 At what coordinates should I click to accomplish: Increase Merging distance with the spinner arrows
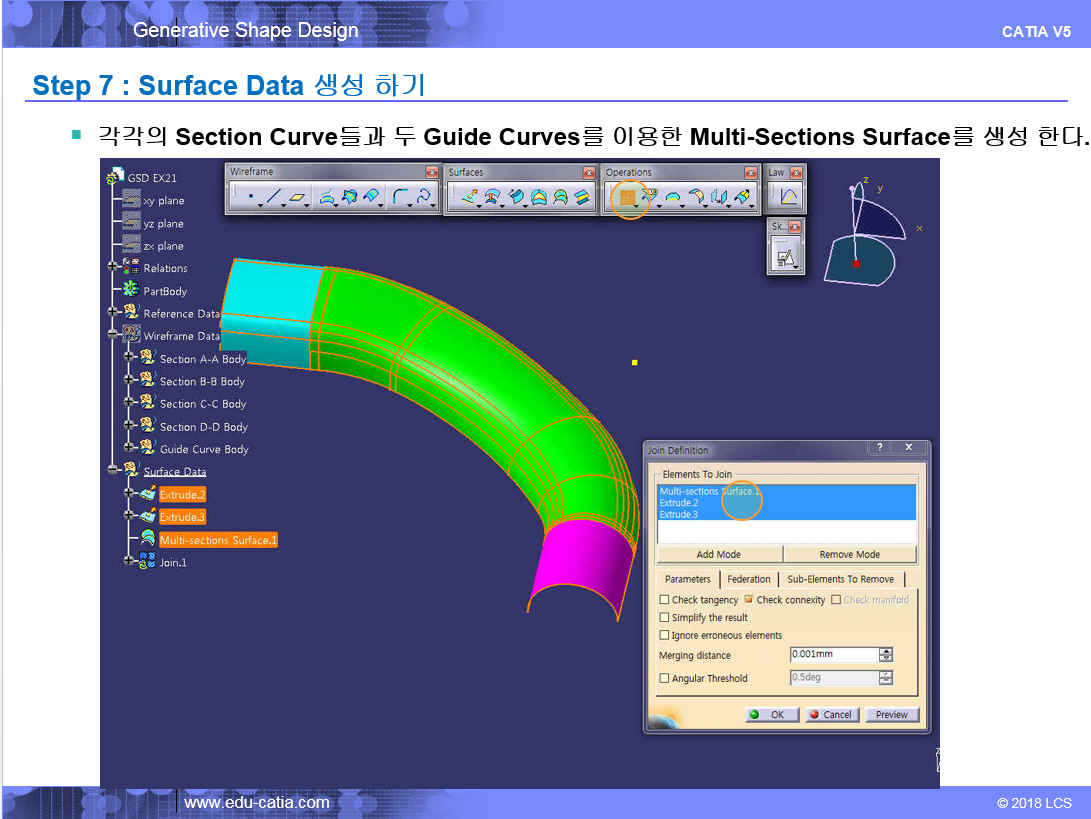coord(885,651)
